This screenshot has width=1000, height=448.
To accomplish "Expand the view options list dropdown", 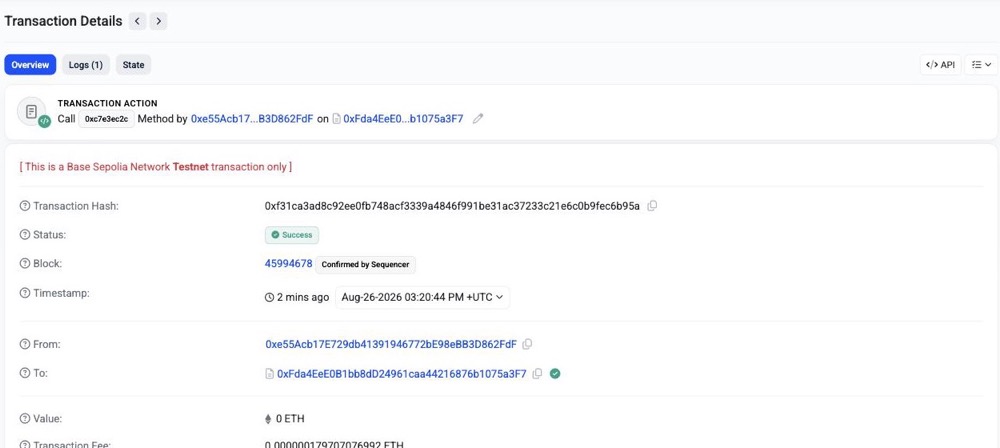I will [x=981, y=64].
